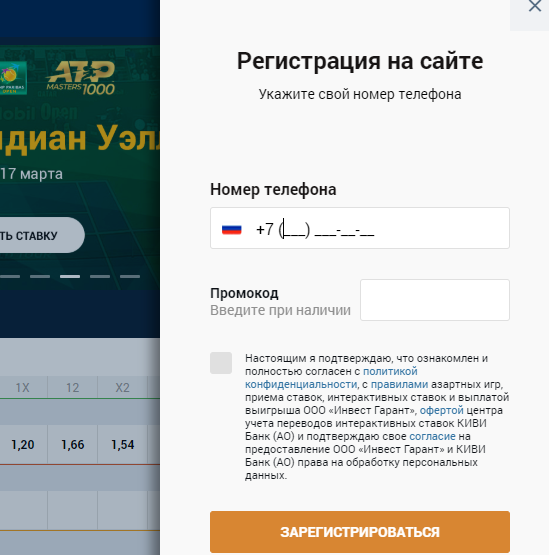This screenshot has height=555, width=549.
Task: Open the согласие link
Action: (432, 436)
